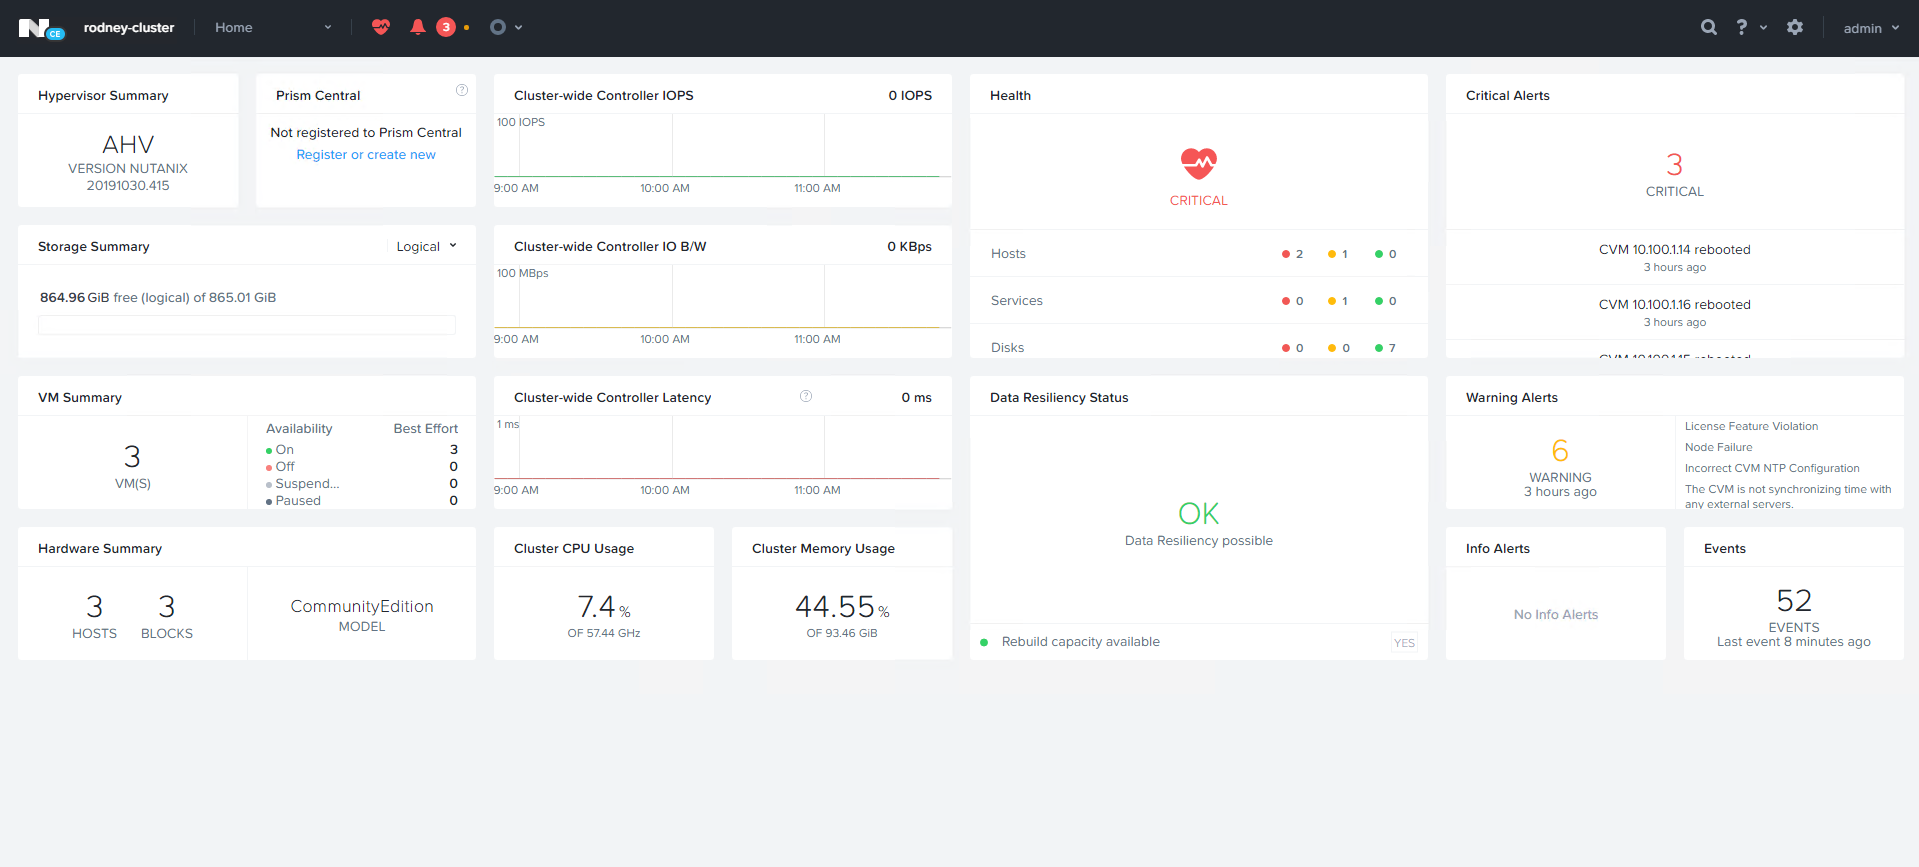Image resolution: width=1919 pixels, height=867 pixels.
Task: Click the orange dot beside alerts badge
Action: point(467,28)
